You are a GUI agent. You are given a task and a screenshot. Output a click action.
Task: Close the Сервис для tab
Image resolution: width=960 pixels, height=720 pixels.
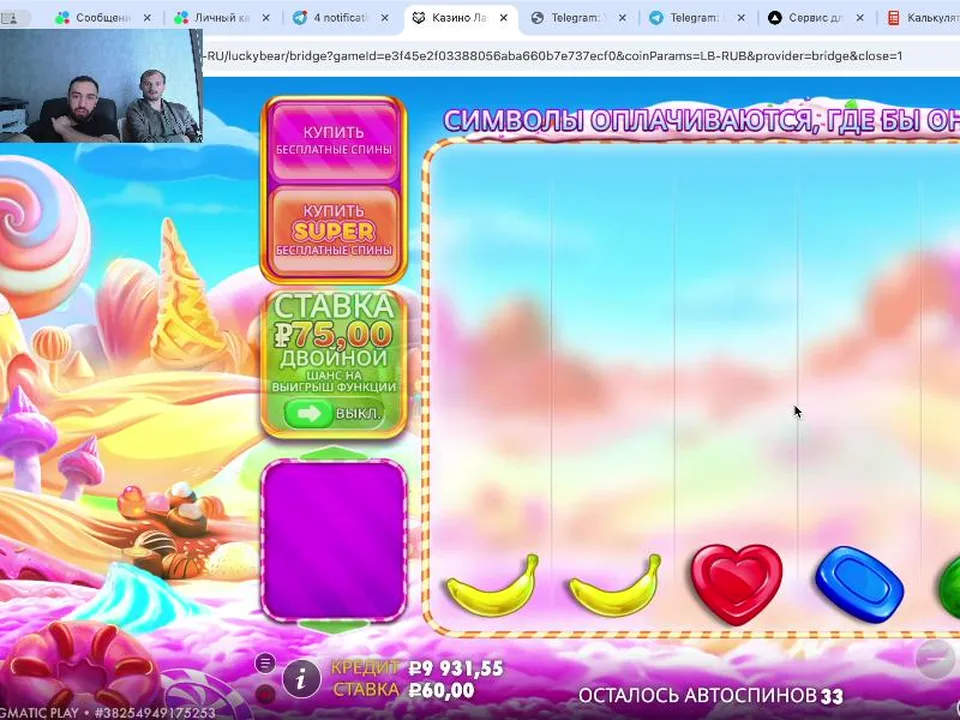(860, 18)
